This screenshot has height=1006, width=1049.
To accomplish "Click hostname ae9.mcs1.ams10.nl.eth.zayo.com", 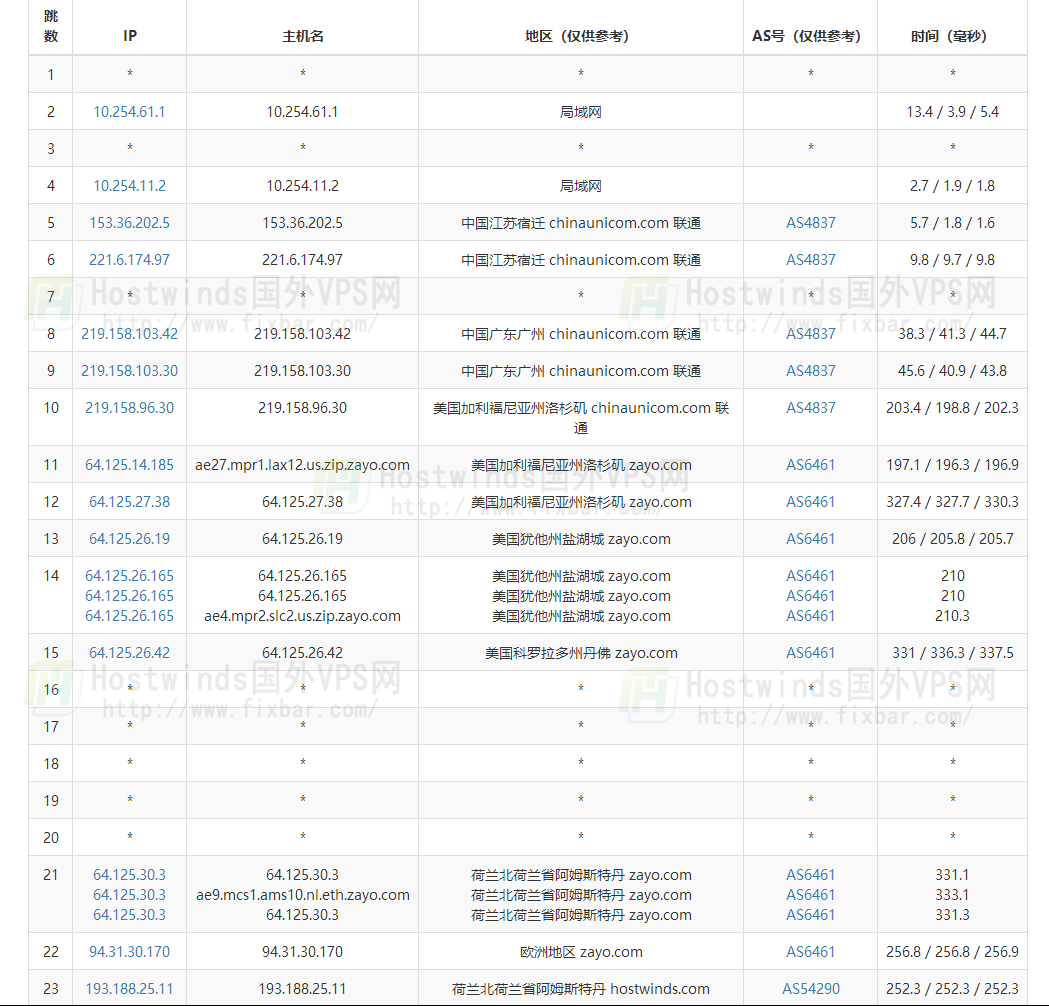I will (302, 895).
